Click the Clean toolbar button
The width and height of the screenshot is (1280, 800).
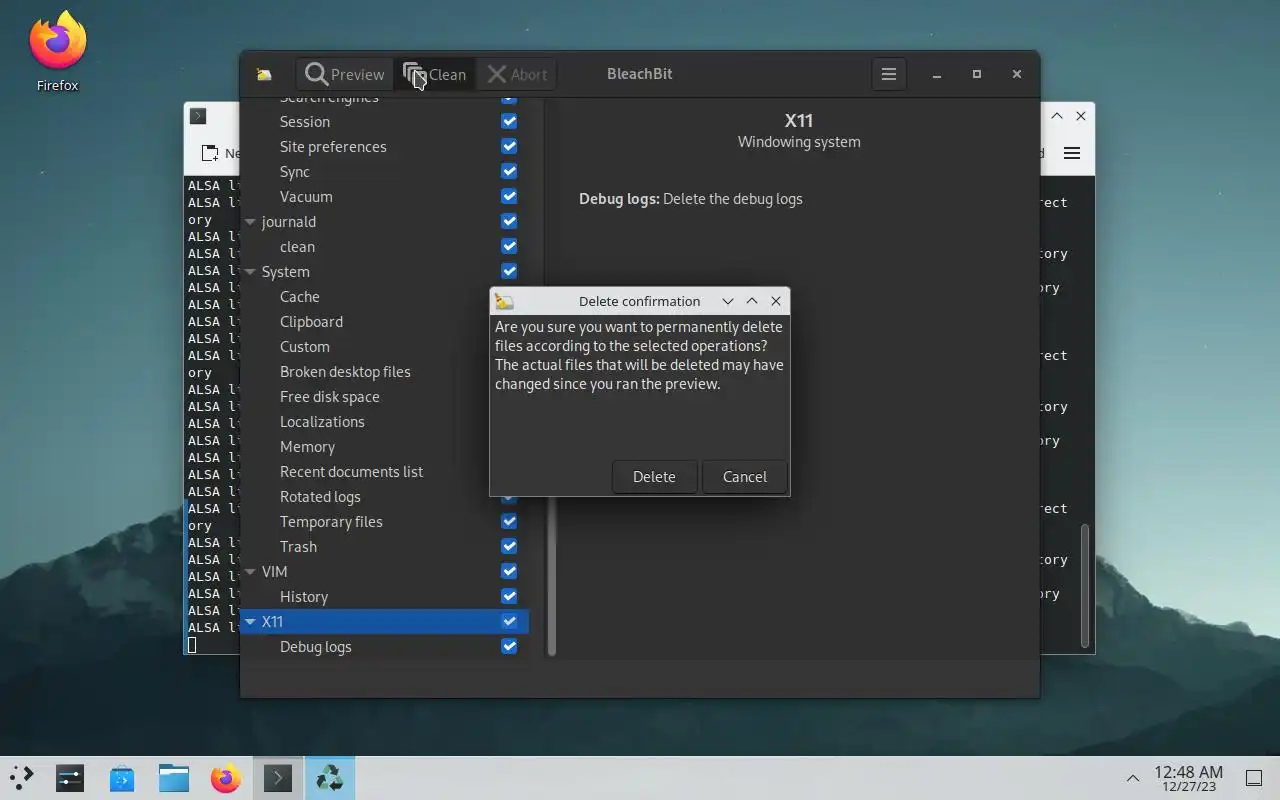point(434,74)
